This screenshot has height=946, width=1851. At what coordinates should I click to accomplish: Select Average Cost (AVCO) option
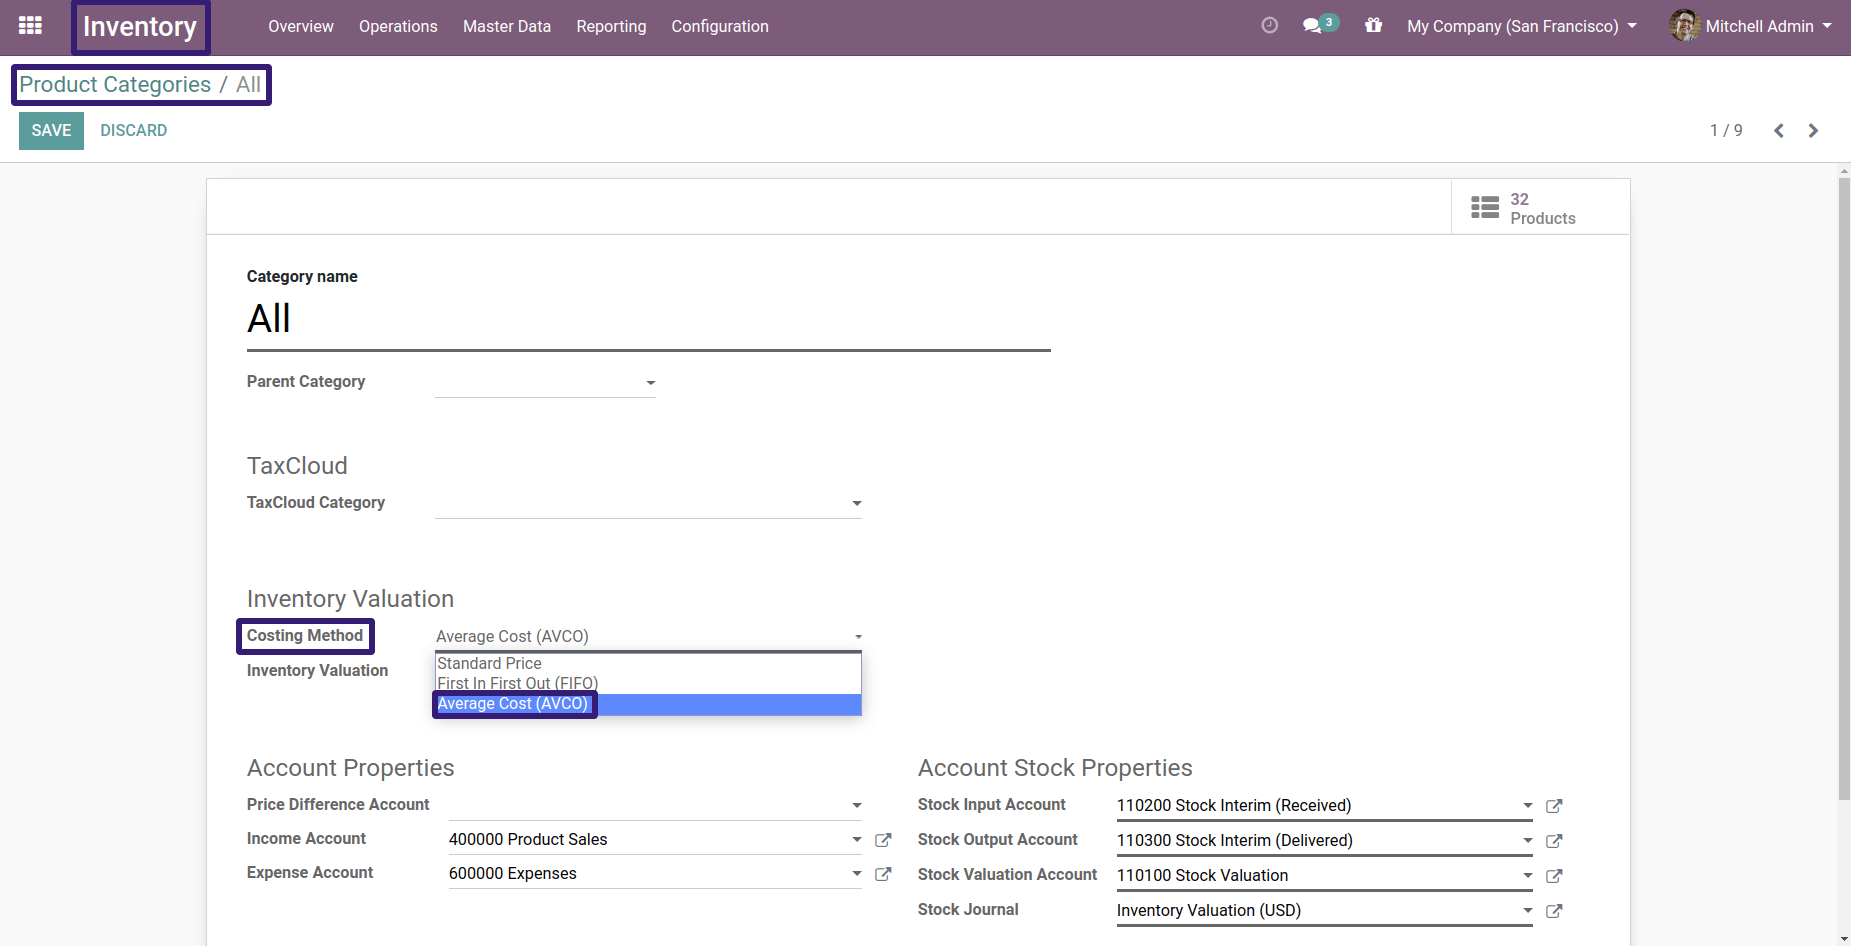pyautogui.click(x=648, y=704)
